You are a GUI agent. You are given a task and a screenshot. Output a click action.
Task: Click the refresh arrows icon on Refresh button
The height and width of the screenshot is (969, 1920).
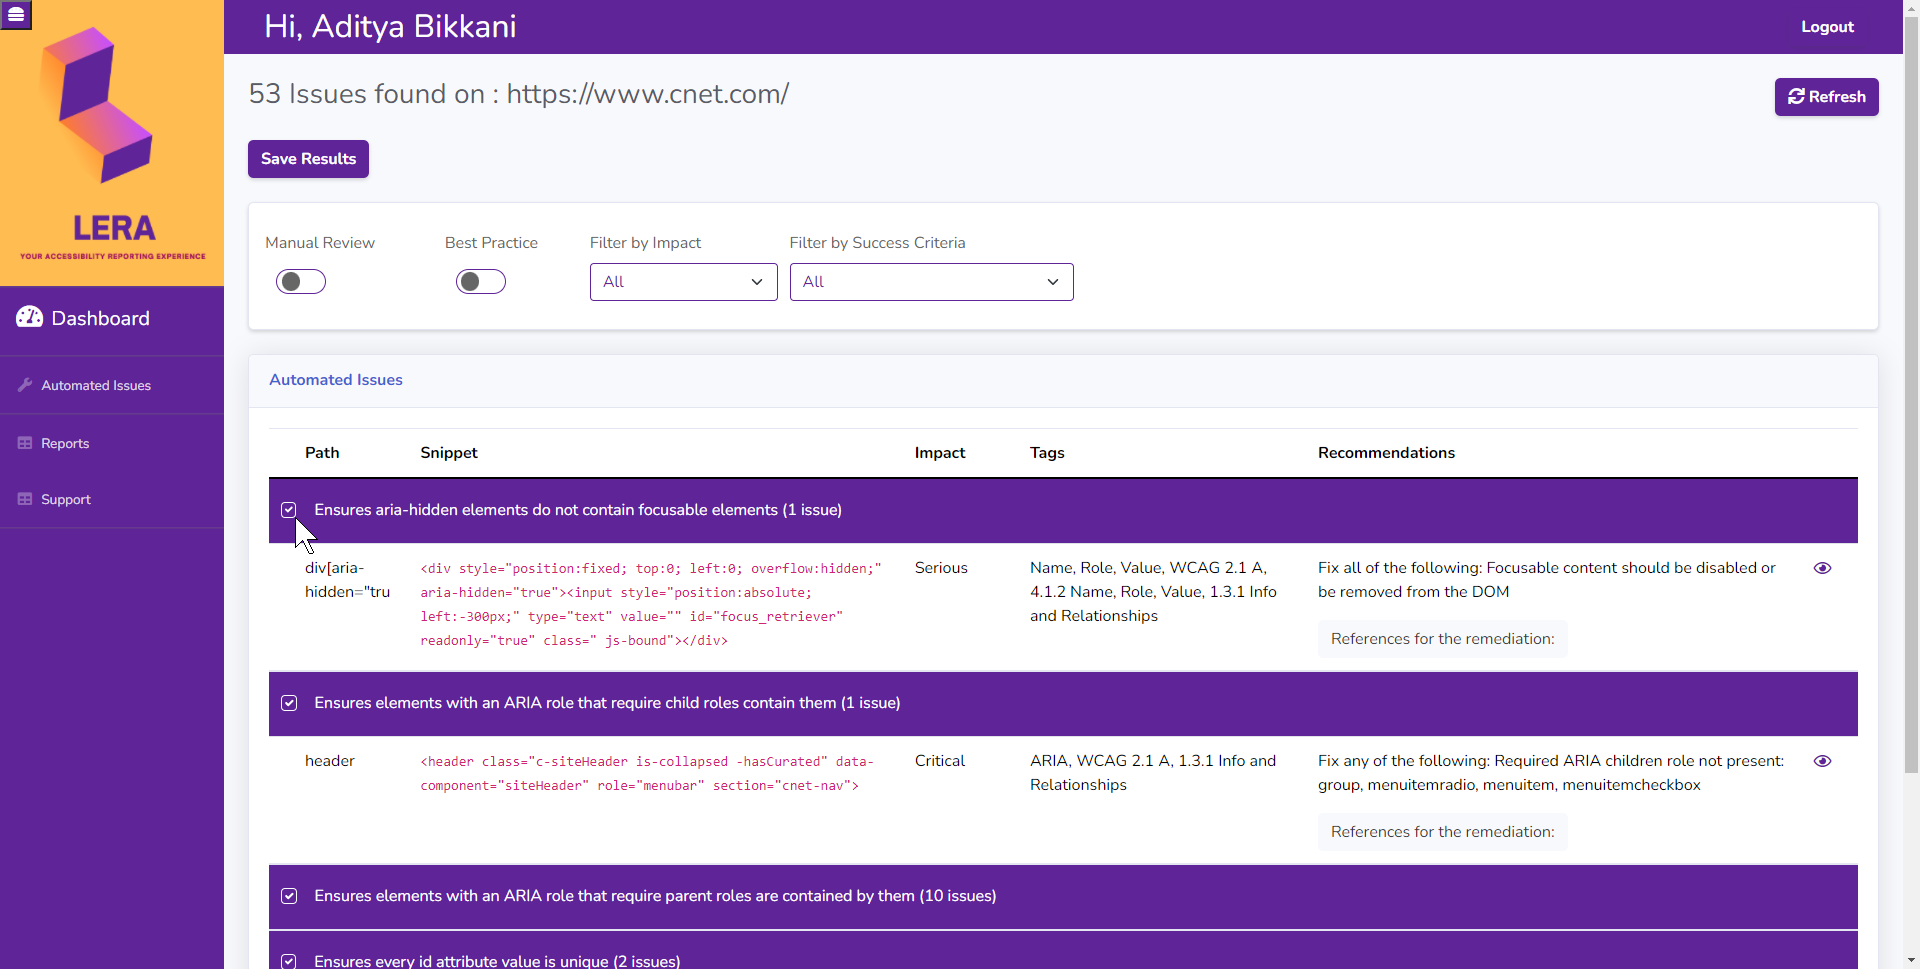[1796, 97]
